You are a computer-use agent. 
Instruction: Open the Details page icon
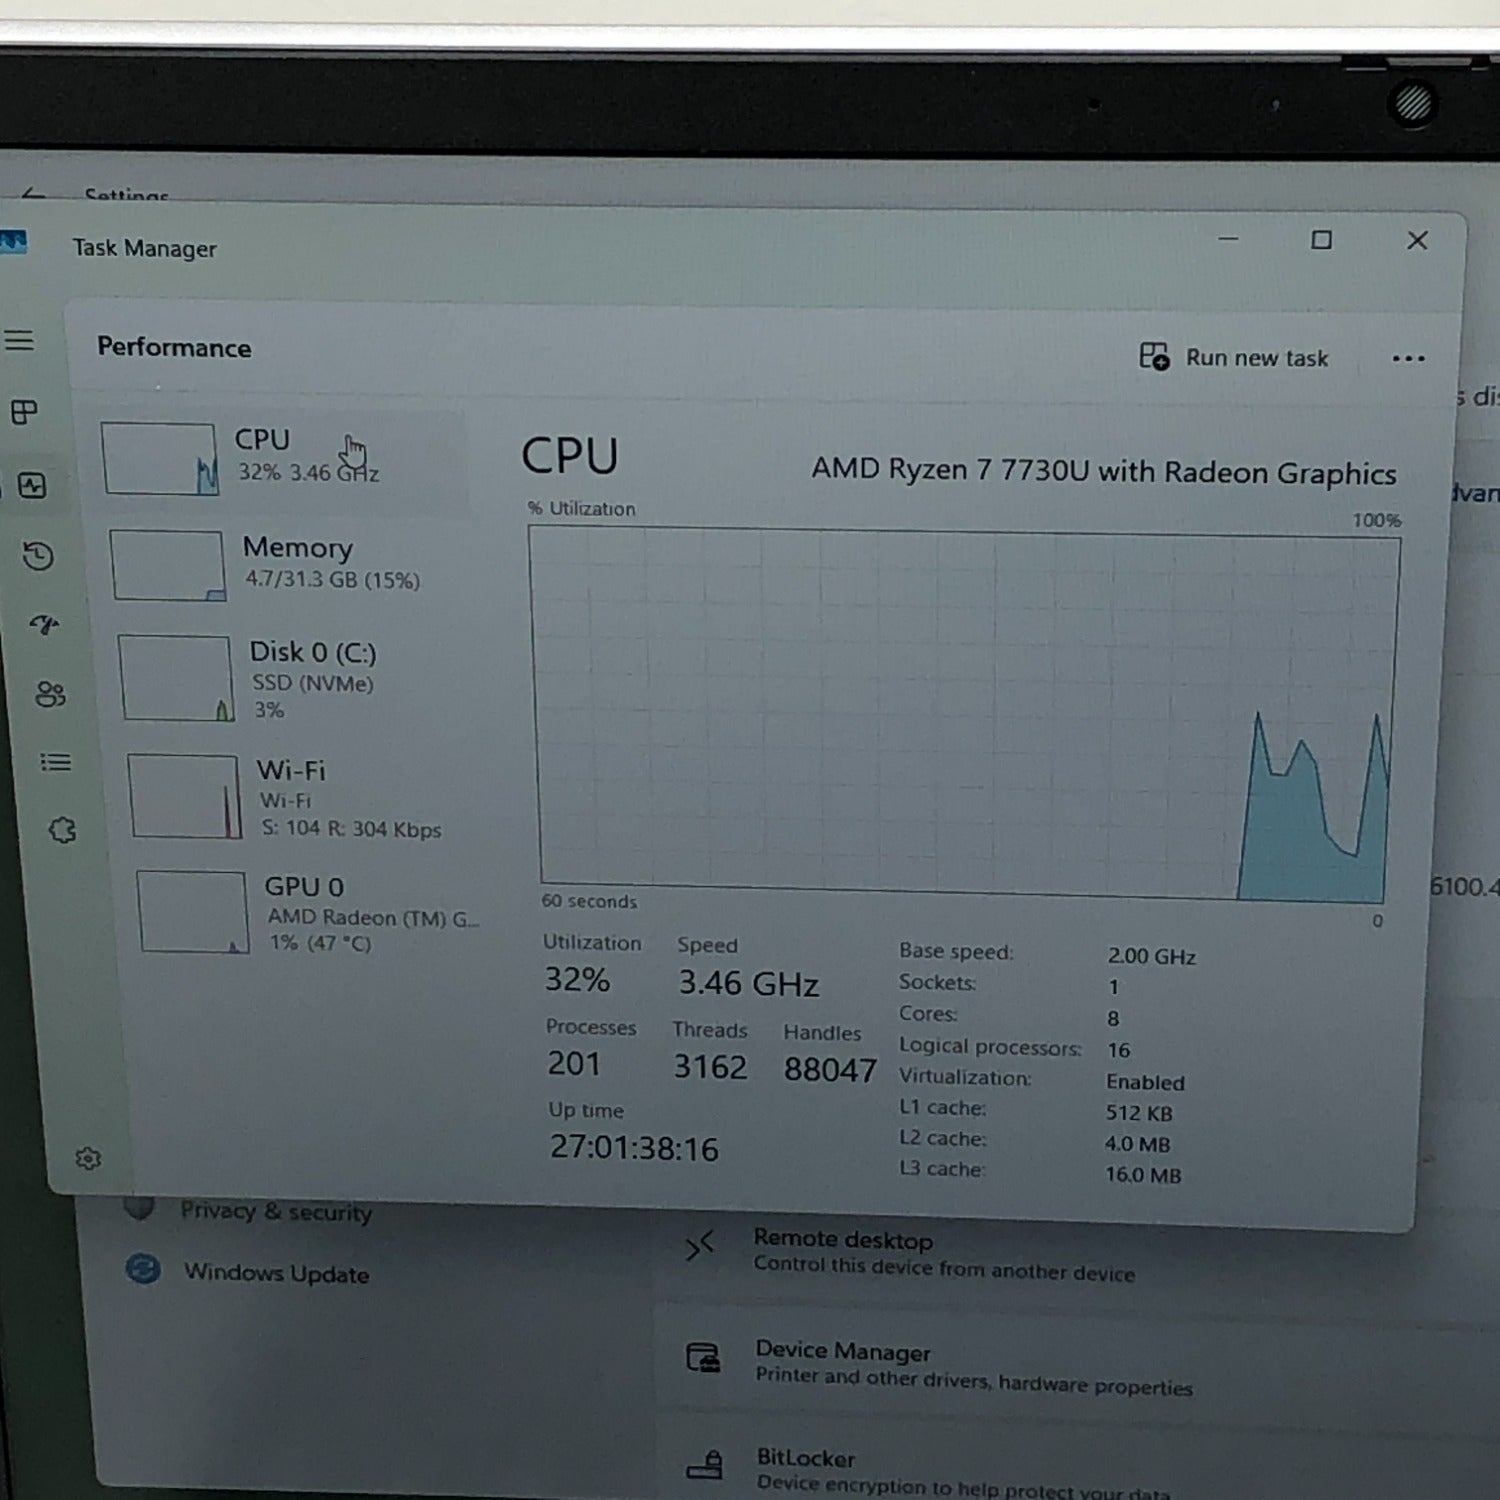(56, 763)
